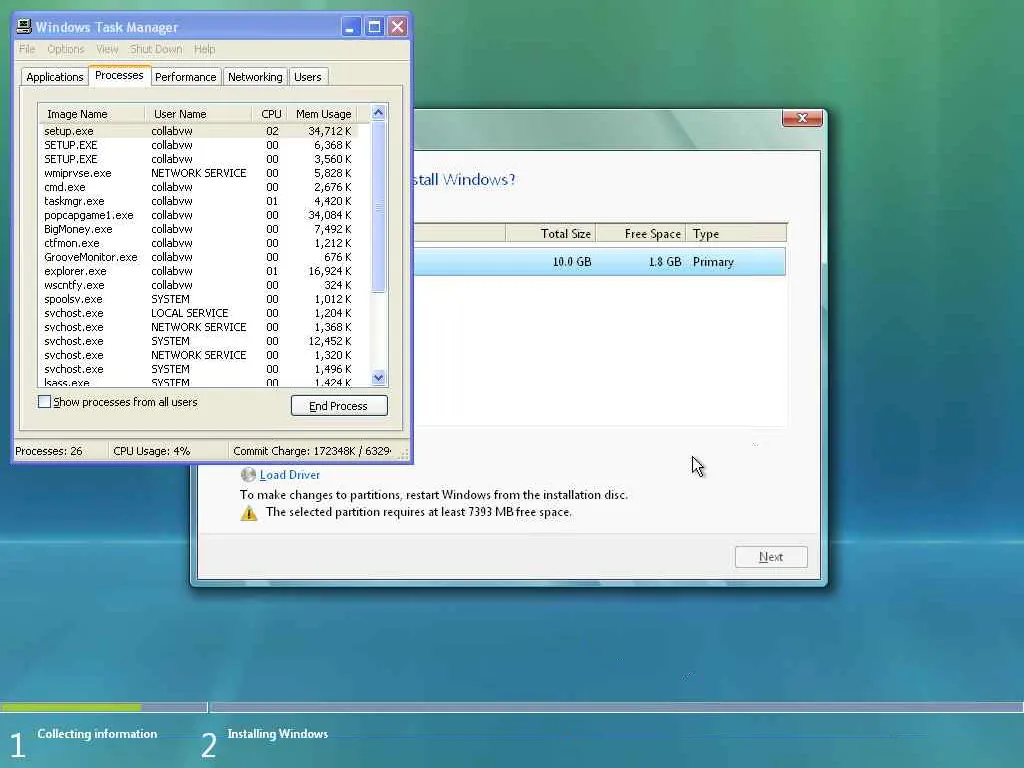Screen dimensions: 1024x768
Task: Close the Install Windows dialog
Action: (802, 118)
